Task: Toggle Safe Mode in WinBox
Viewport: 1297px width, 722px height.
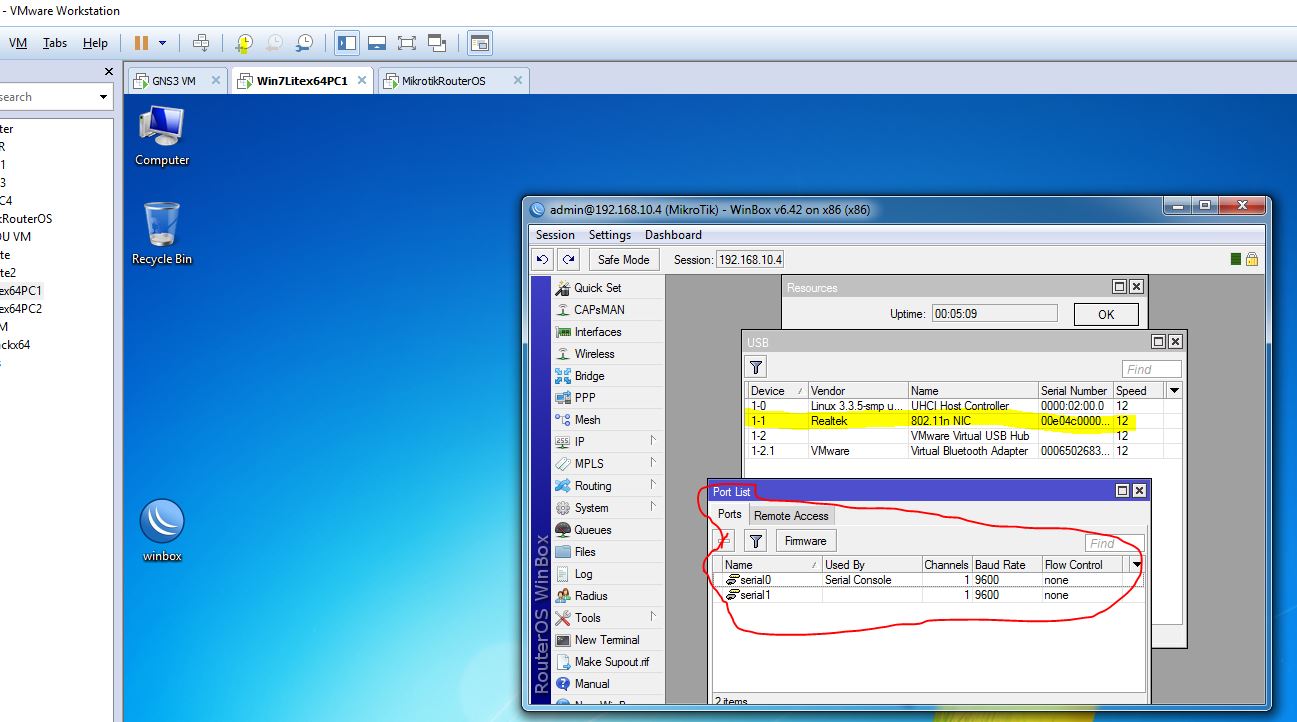Action: 623,259
